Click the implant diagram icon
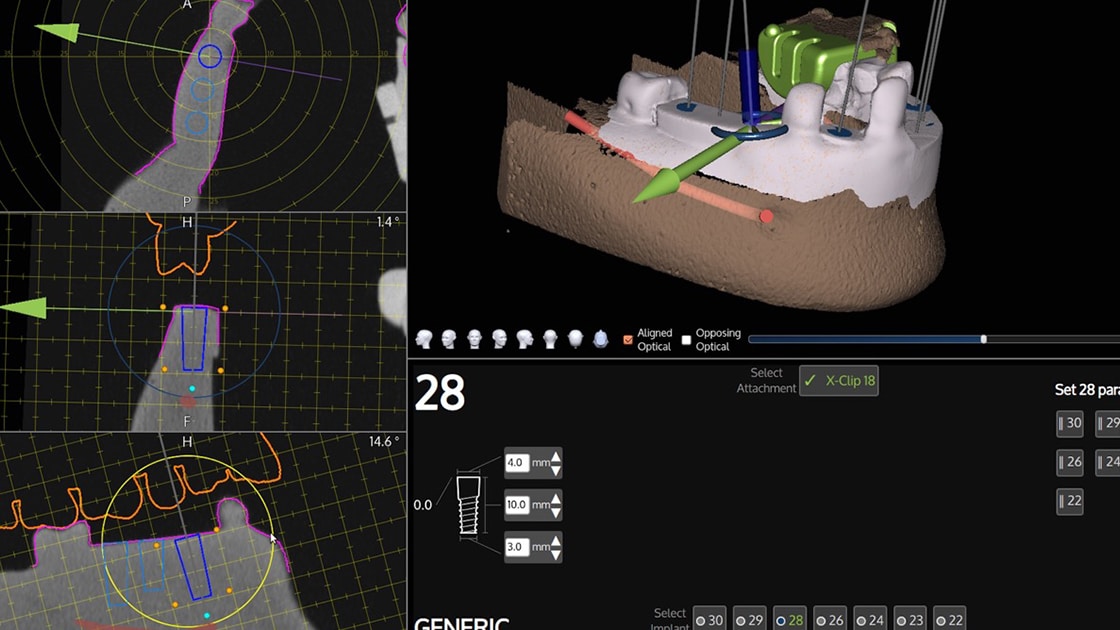Screen dimensions: 1120x630 tap(468, 506)
